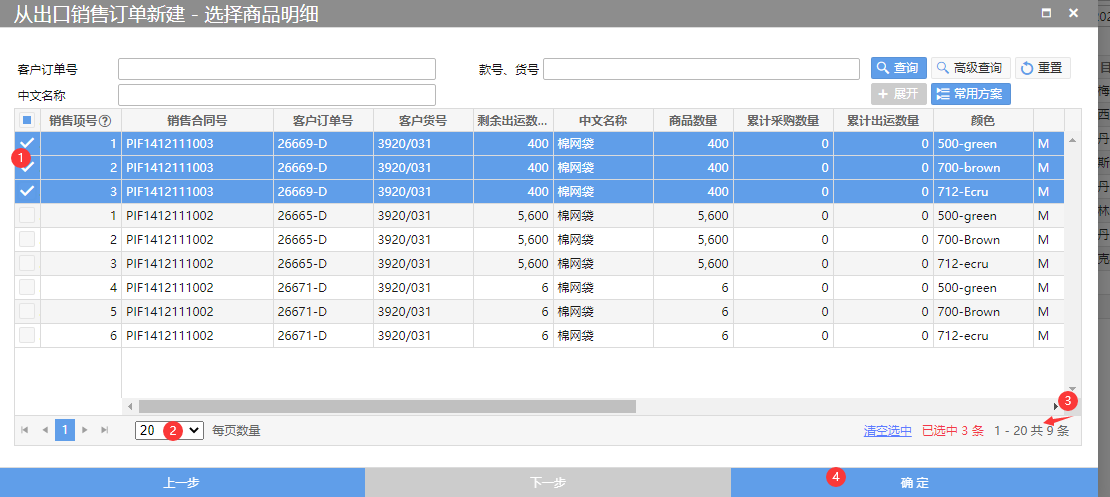Click the 重置 reset button
Screen dimensions: 1110x497
pyautogui.click(x=1042, y=68)
